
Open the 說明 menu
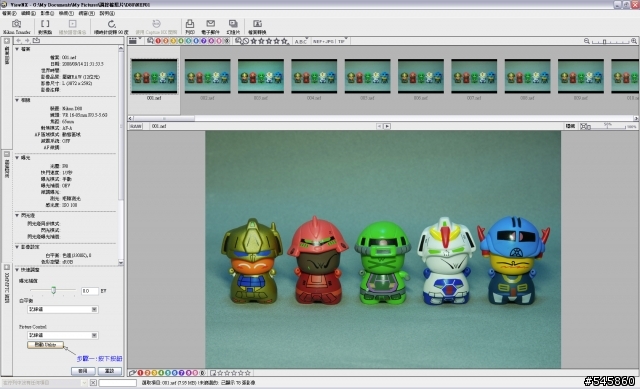pyautogui.click(x=107, y=13)
